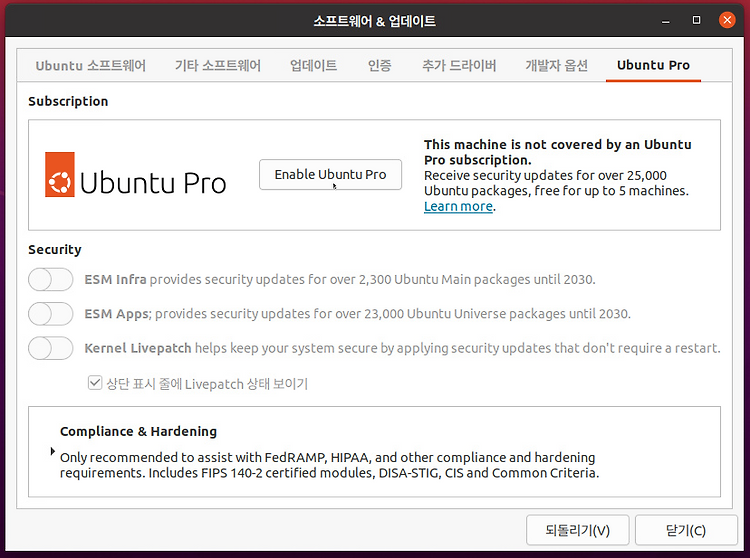The image size is (750, 558).
Task: Expand the Compliance & Hardening section arrow
Action: point(53,451)
